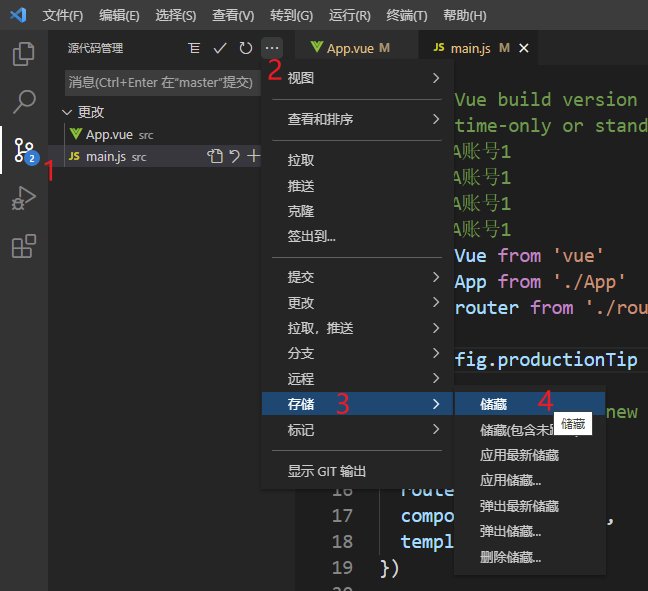Choose 克隆 from the menu

(x=357, y=211)
